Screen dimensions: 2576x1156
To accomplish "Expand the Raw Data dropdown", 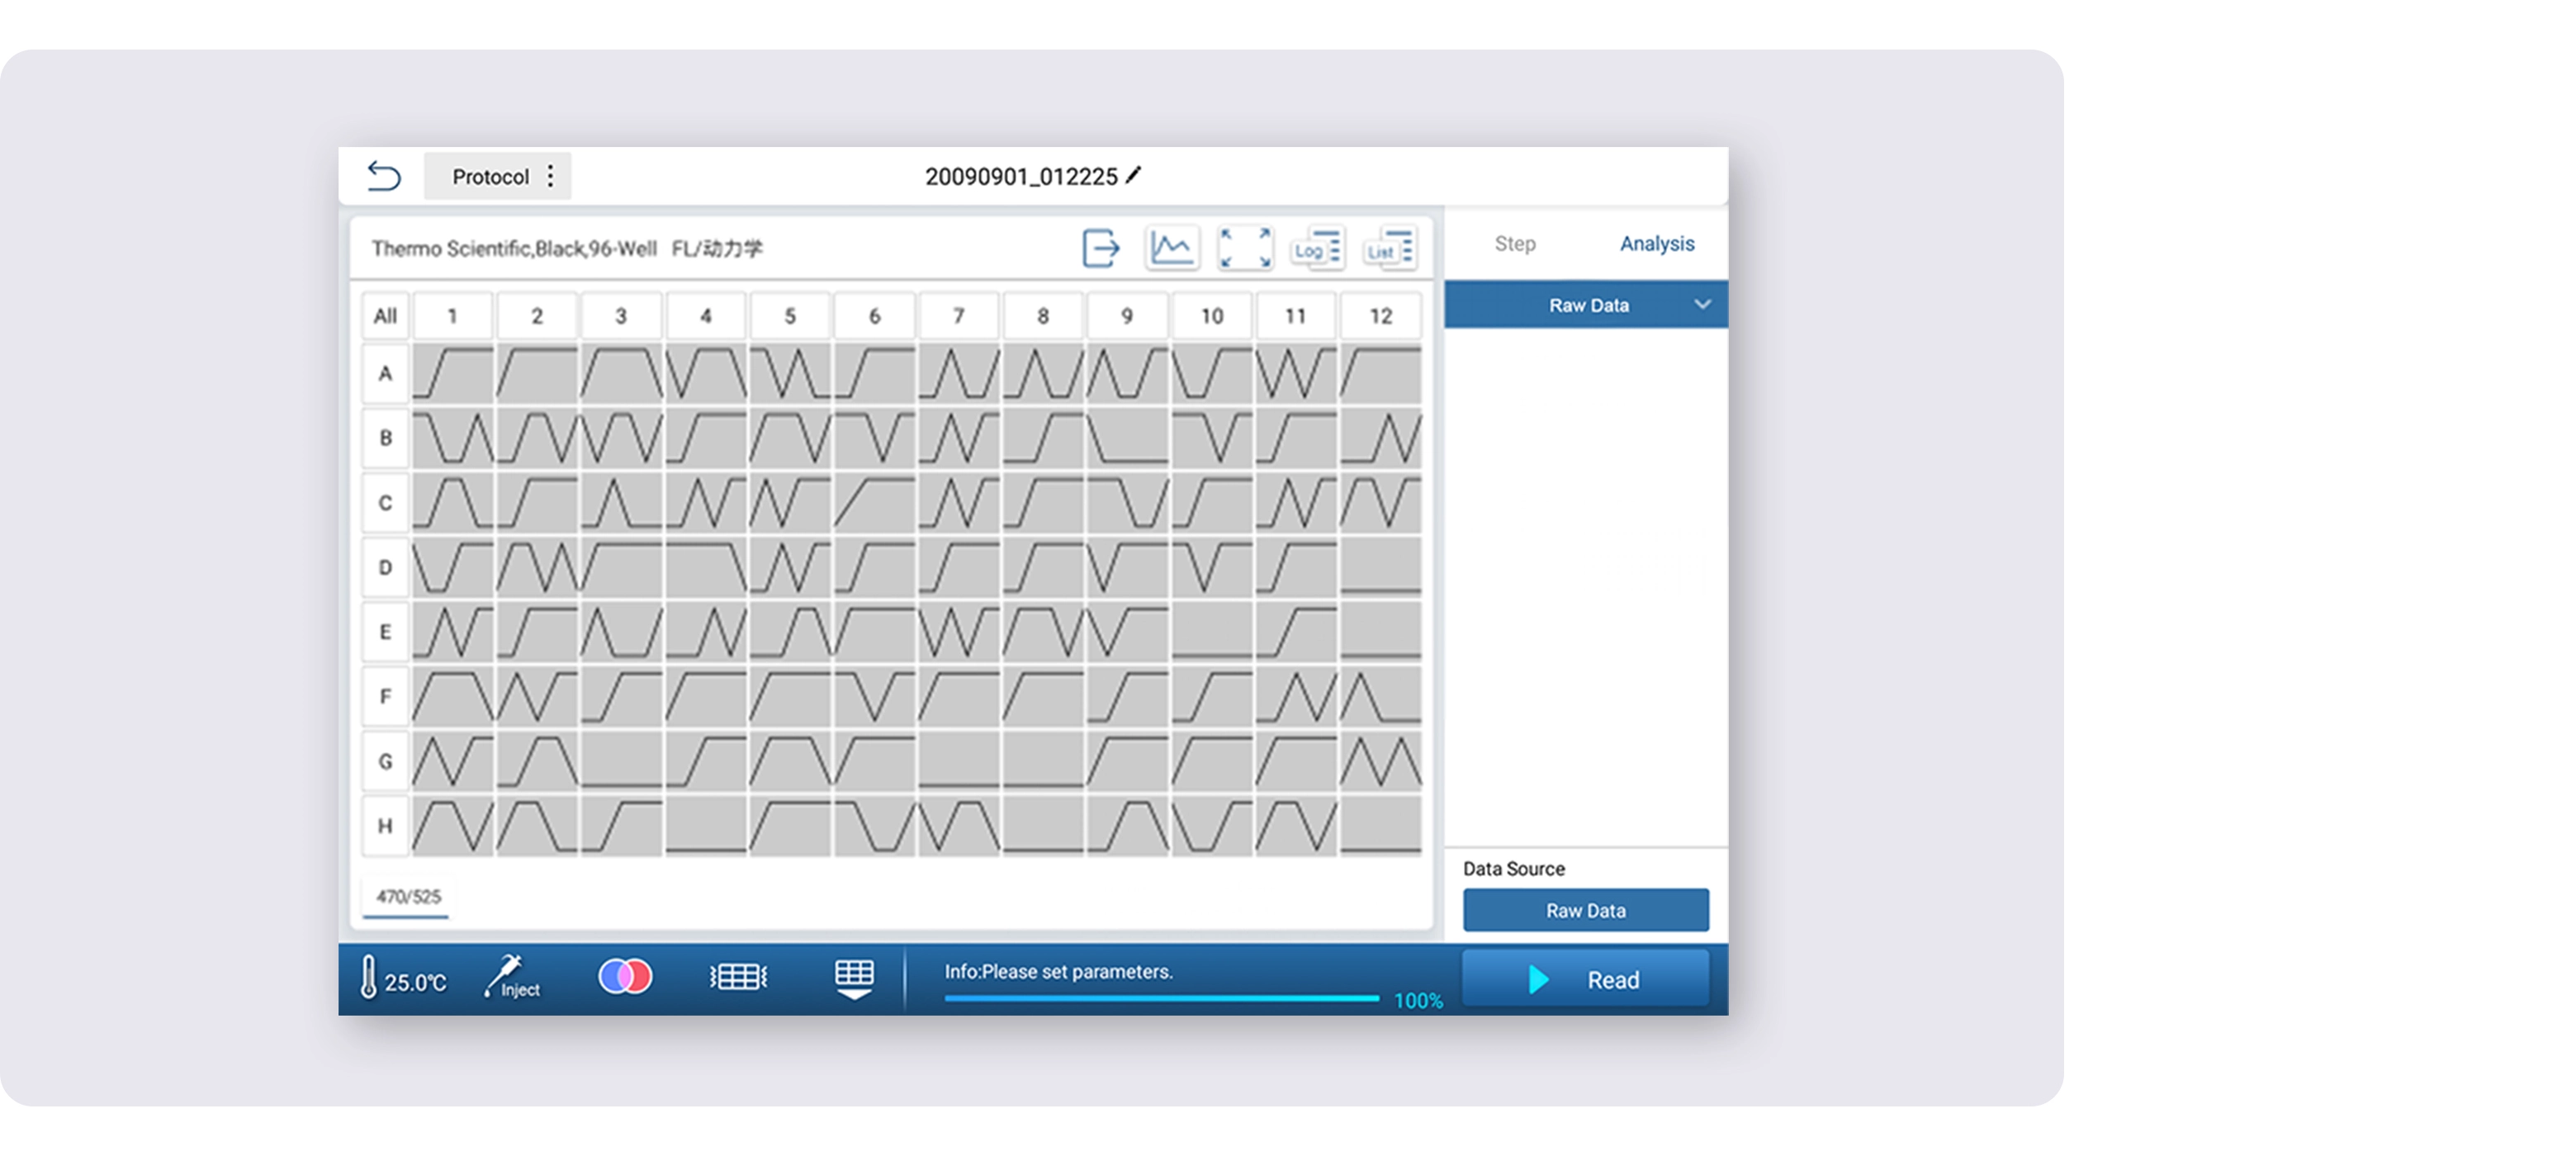I will [x=1701, y=305].
